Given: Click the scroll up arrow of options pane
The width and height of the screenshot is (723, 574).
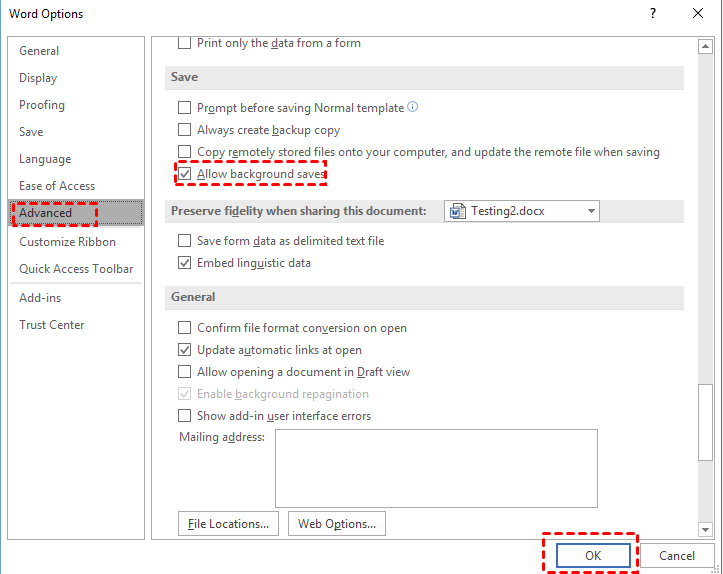Looking at the screenshot, I should (x=705, y=46).
